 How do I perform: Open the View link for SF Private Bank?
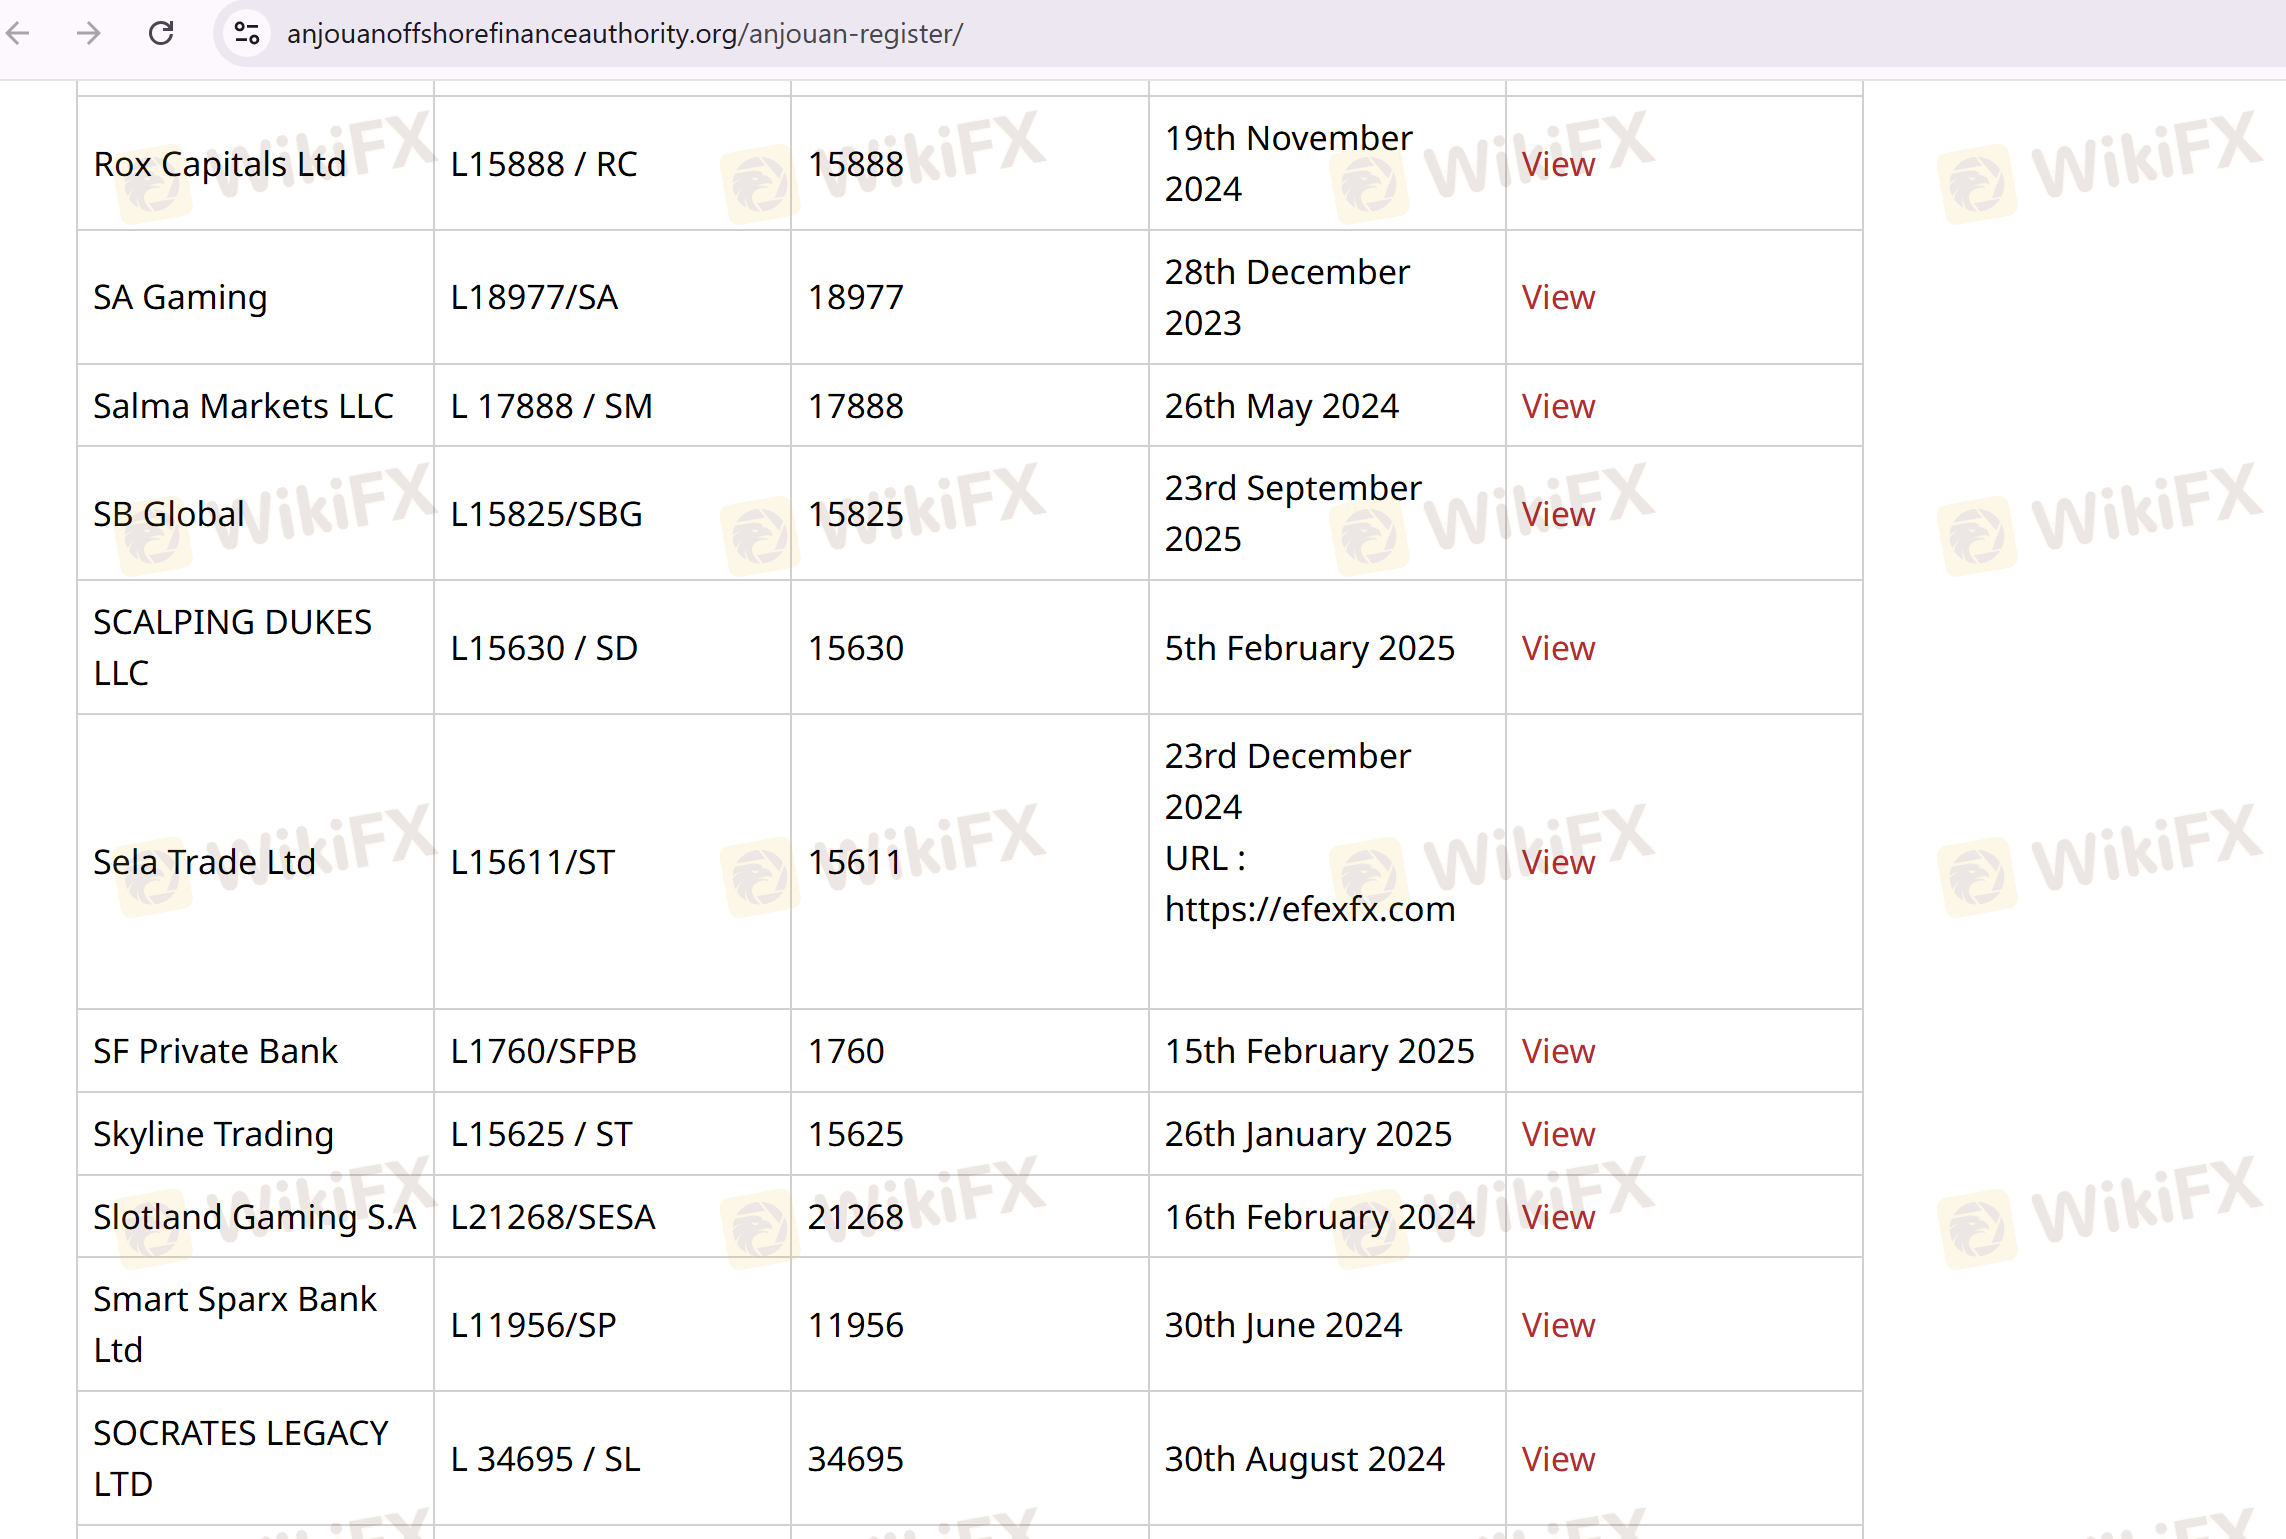point(1558,1051)
